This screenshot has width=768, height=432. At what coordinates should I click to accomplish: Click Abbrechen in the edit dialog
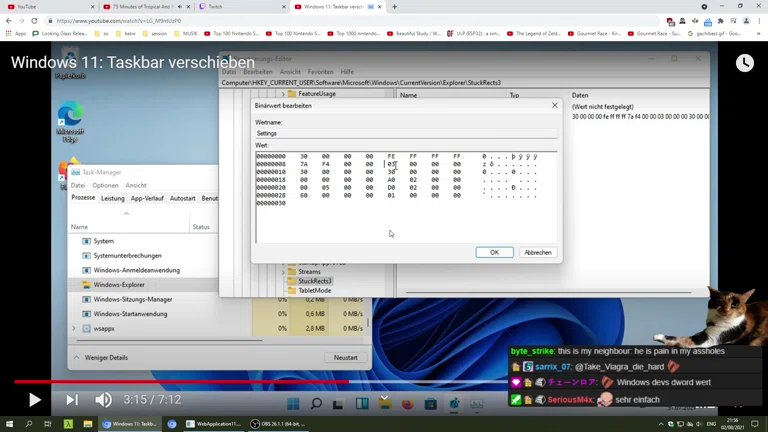(537, 252)
